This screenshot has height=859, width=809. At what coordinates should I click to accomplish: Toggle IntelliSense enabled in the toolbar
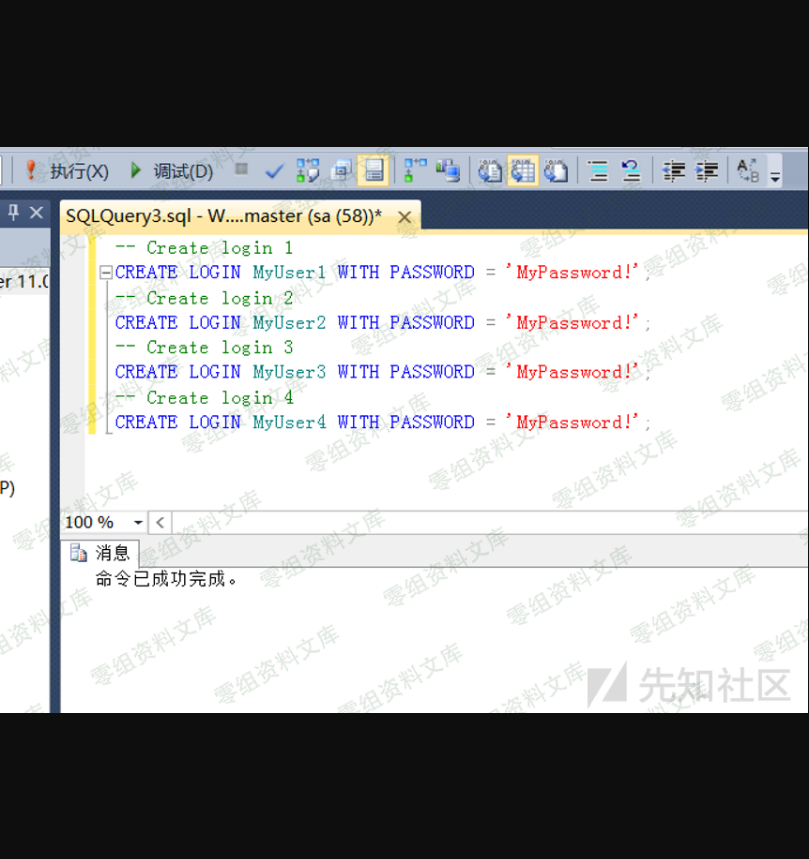373,171
